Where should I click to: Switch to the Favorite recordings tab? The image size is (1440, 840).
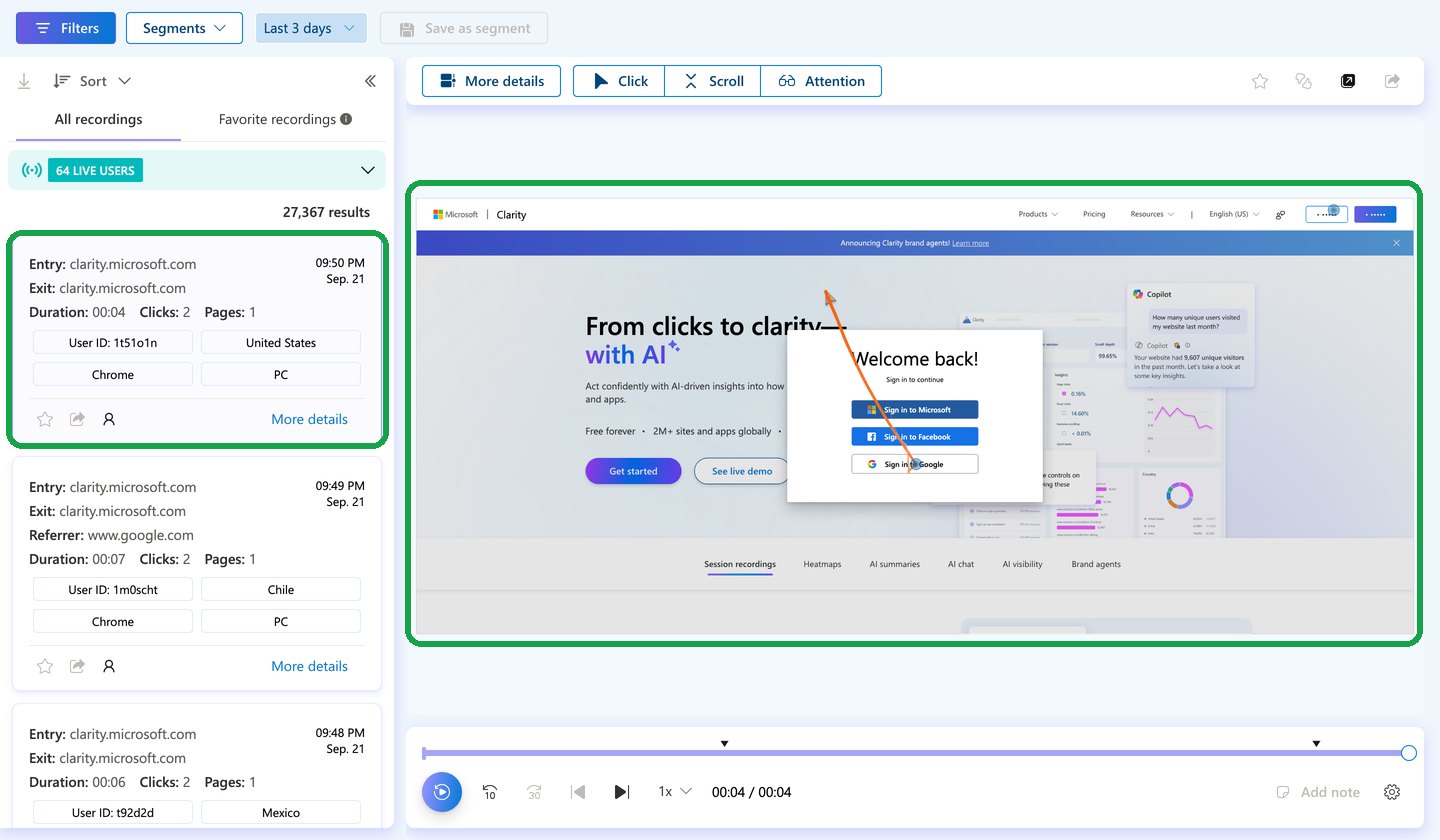point(277,119)
